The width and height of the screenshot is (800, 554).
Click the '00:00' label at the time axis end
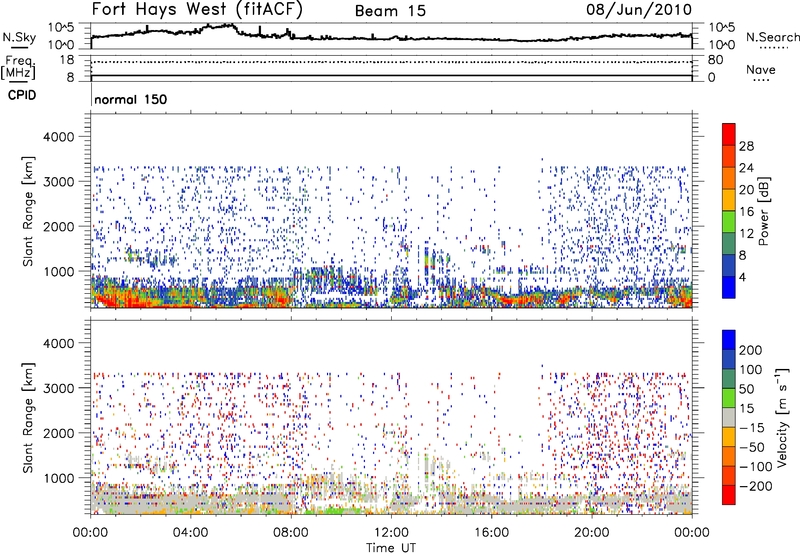tap(691, 533)
